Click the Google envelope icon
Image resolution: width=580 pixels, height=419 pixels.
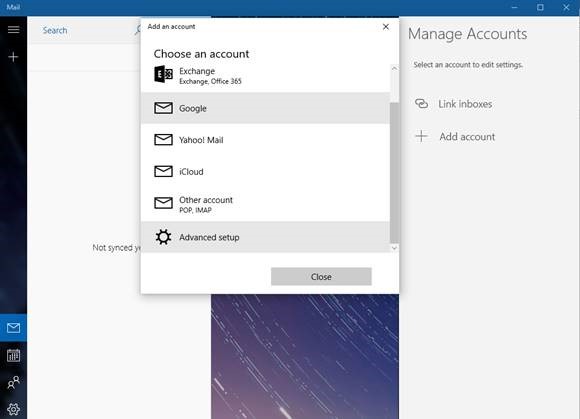tap(163, 108)
